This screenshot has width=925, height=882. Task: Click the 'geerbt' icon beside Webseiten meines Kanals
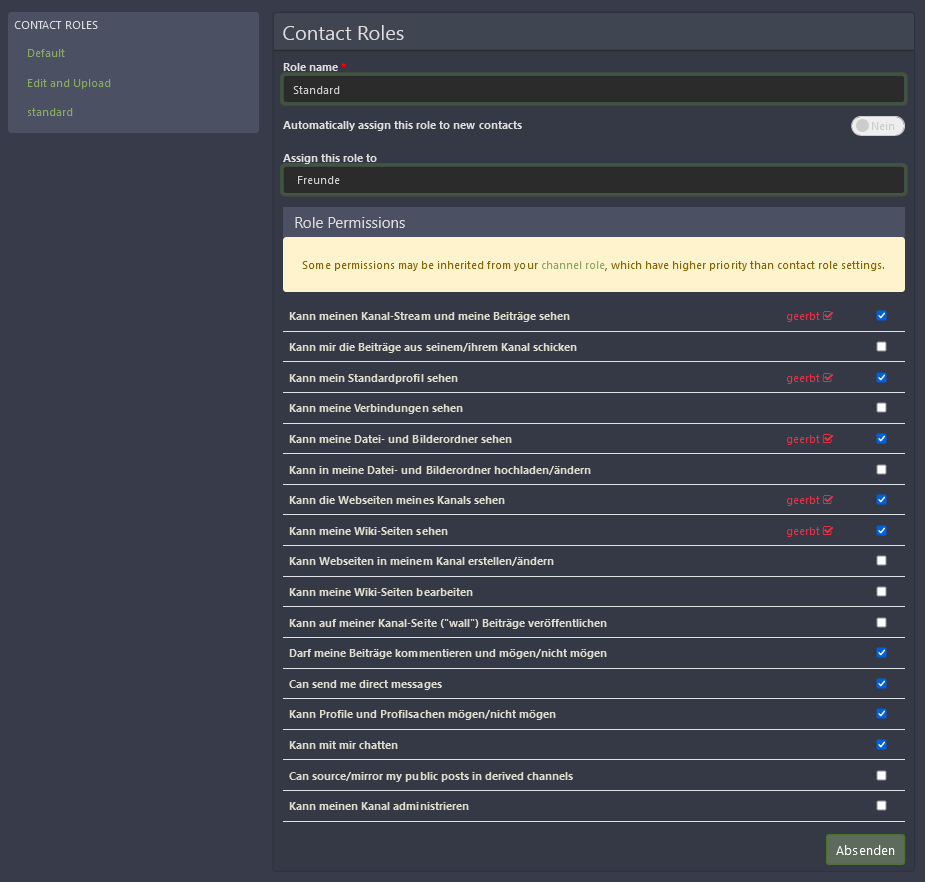coord(828,500)
